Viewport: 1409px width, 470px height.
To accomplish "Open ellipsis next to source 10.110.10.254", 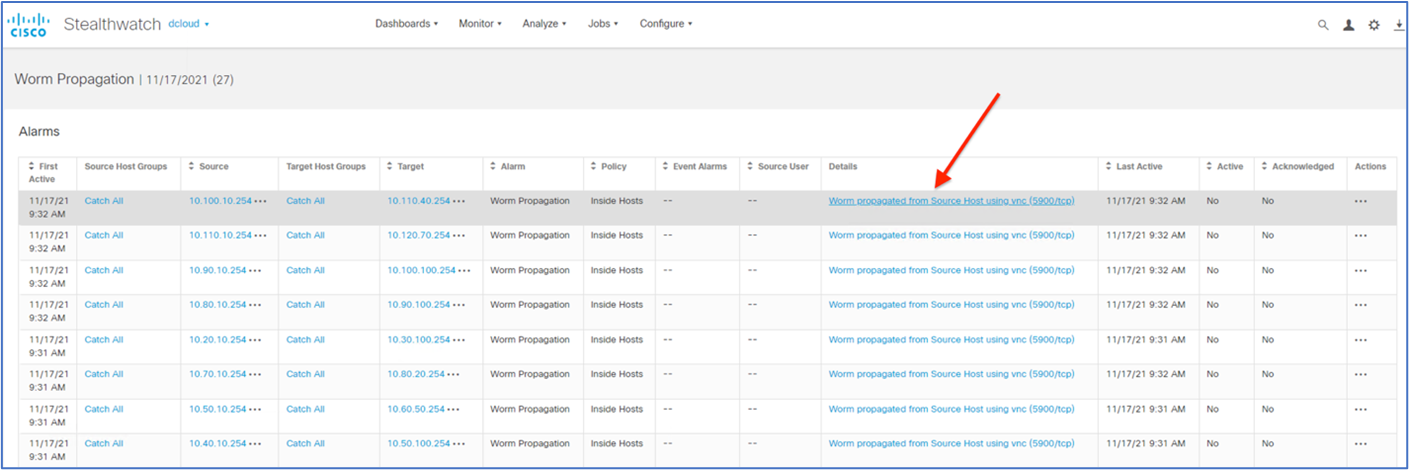I will [261, 236].
